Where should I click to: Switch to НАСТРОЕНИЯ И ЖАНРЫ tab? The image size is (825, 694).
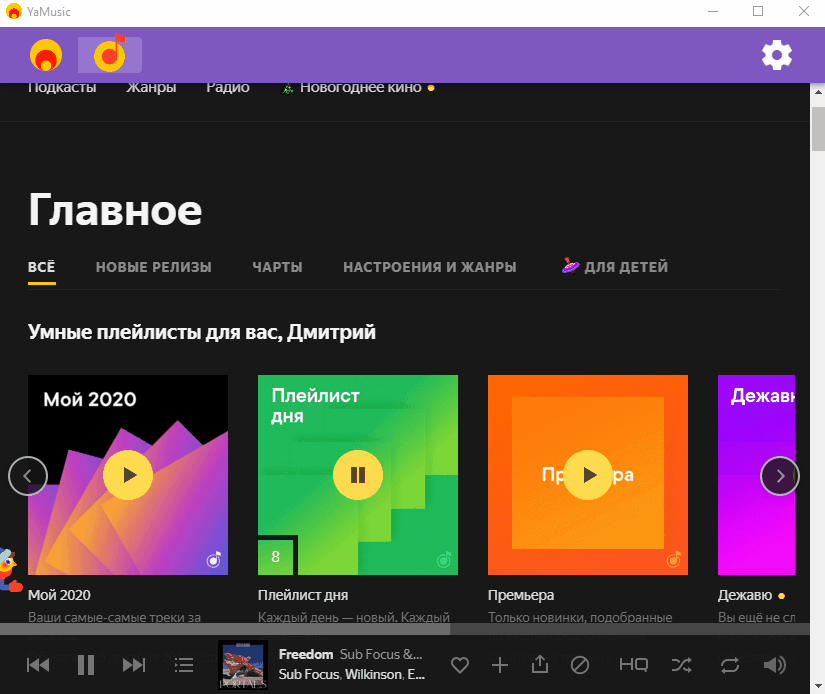(430, 267)
